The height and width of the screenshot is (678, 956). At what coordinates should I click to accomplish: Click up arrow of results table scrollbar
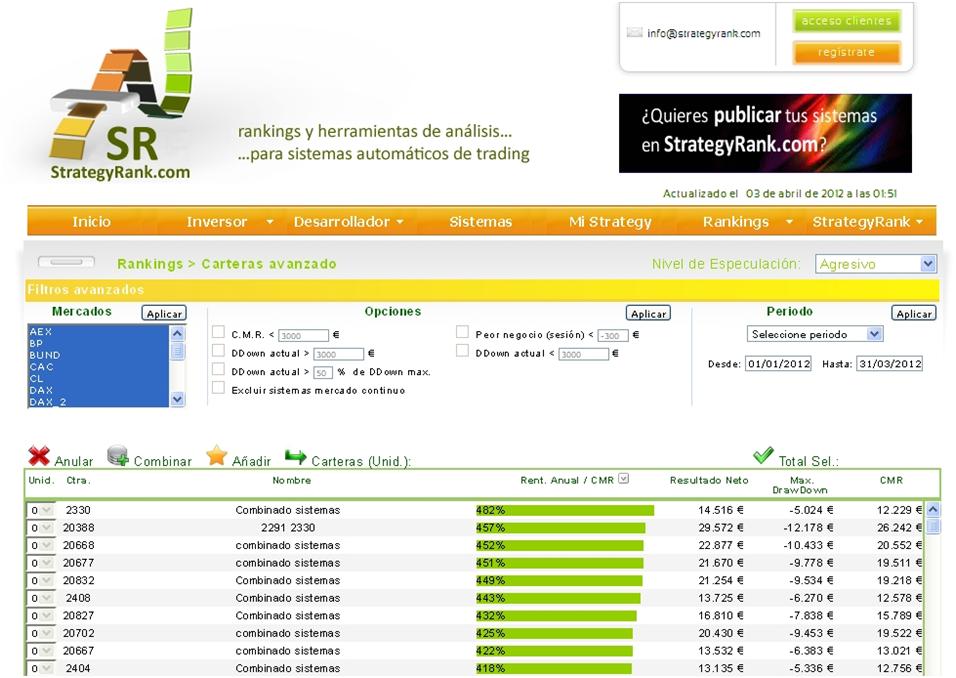pos(933,510)
